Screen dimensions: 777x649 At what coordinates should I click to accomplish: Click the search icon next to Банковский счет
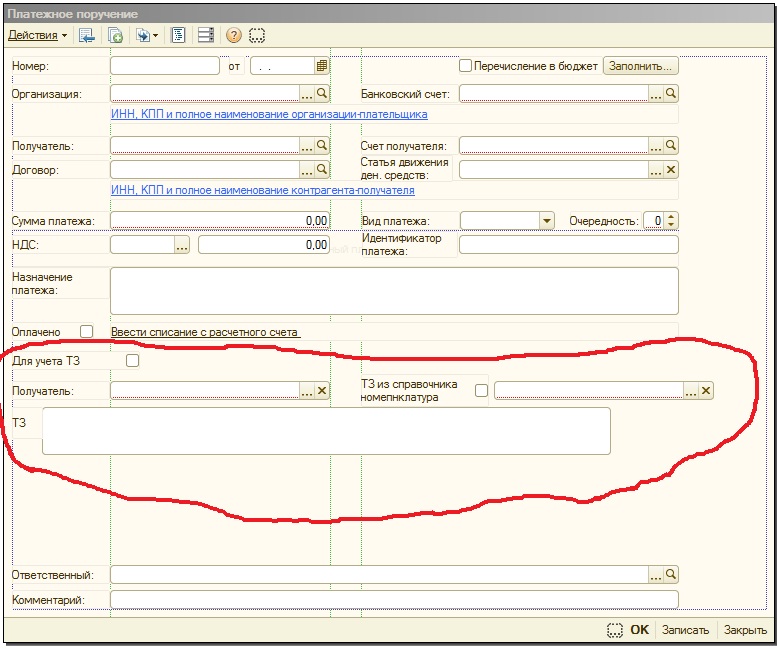671,93
